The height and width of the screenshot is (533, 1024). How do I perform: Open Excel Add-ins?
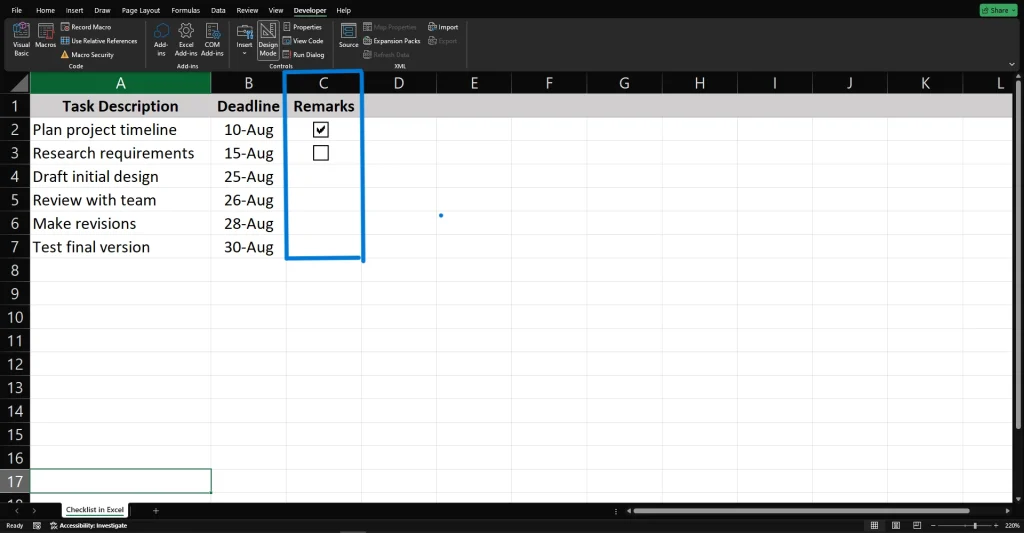(186, 39)
